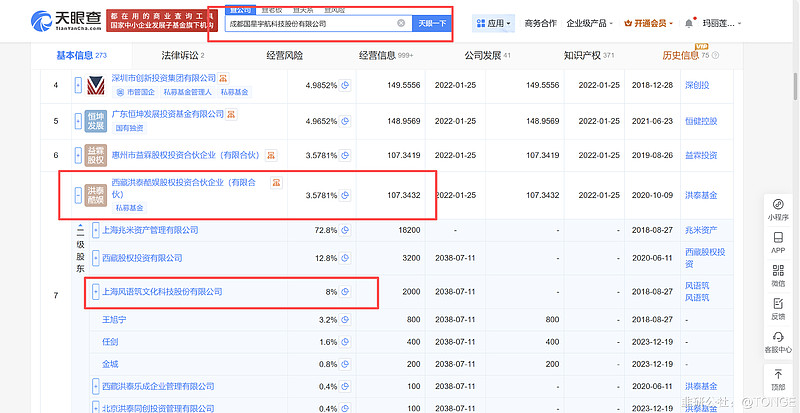Open equity chart icon for 惠州市益霖股权投资

pos(271,155)
